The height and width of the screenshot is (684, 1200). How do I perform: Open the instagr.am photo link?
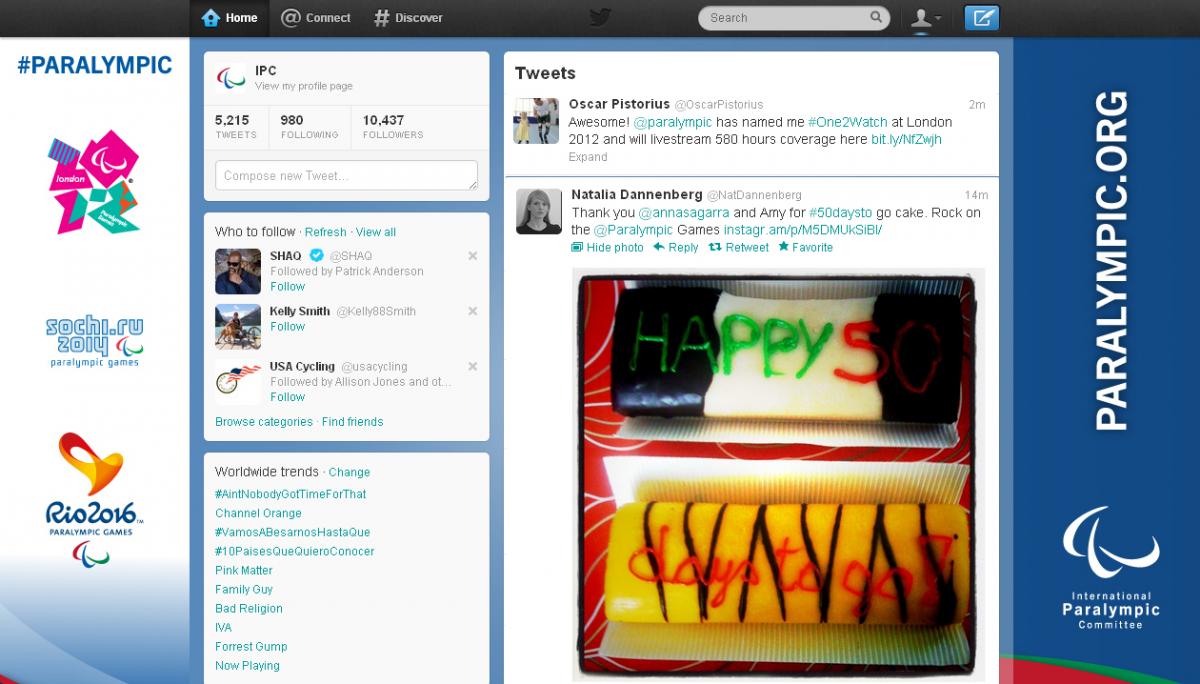click(803, 230)
